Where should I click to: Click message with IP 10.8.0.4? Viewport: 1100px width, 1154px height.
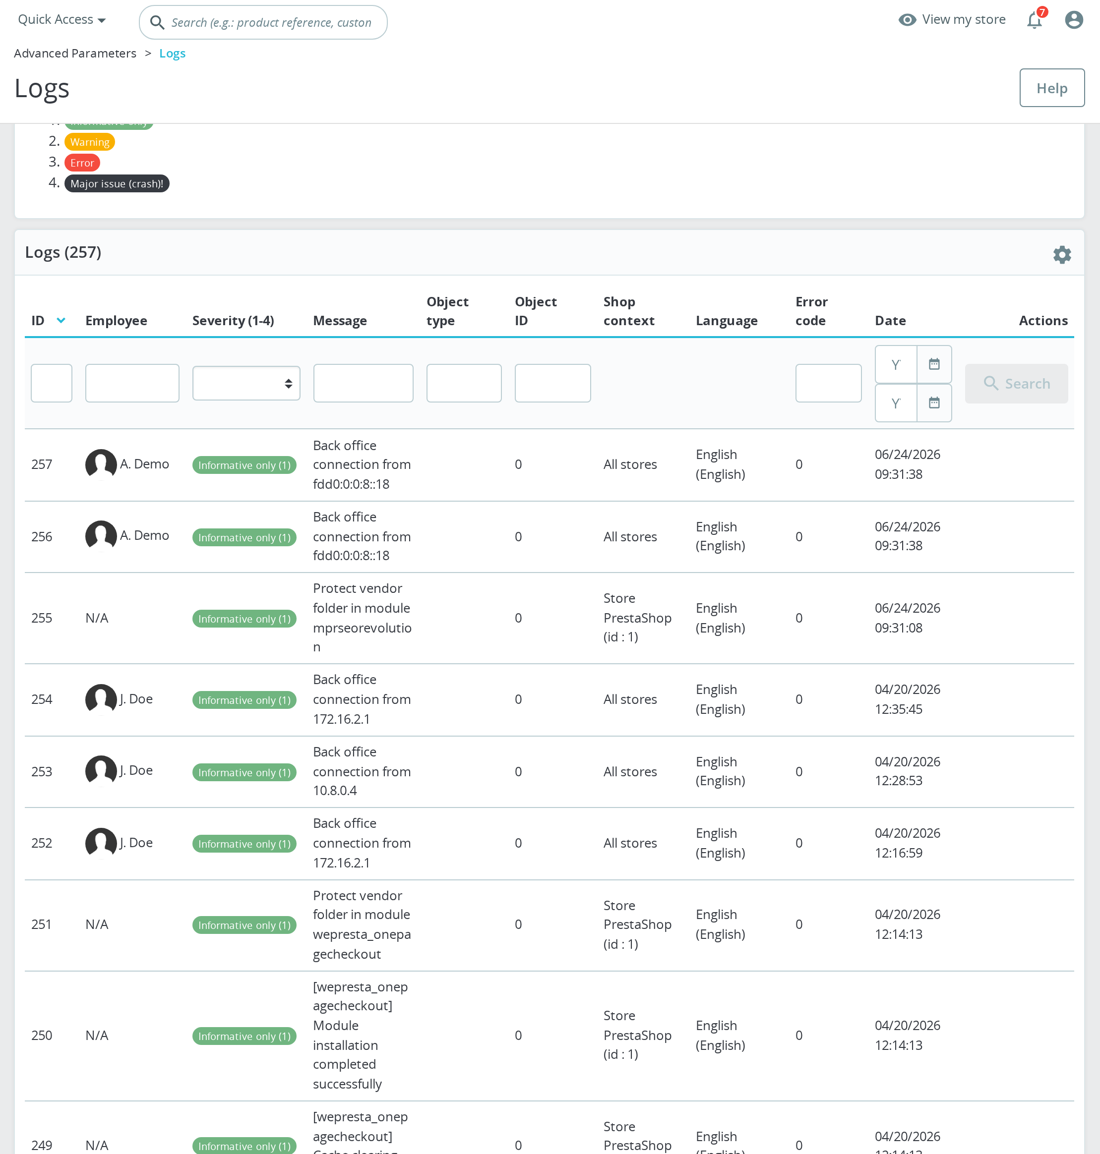362,771
